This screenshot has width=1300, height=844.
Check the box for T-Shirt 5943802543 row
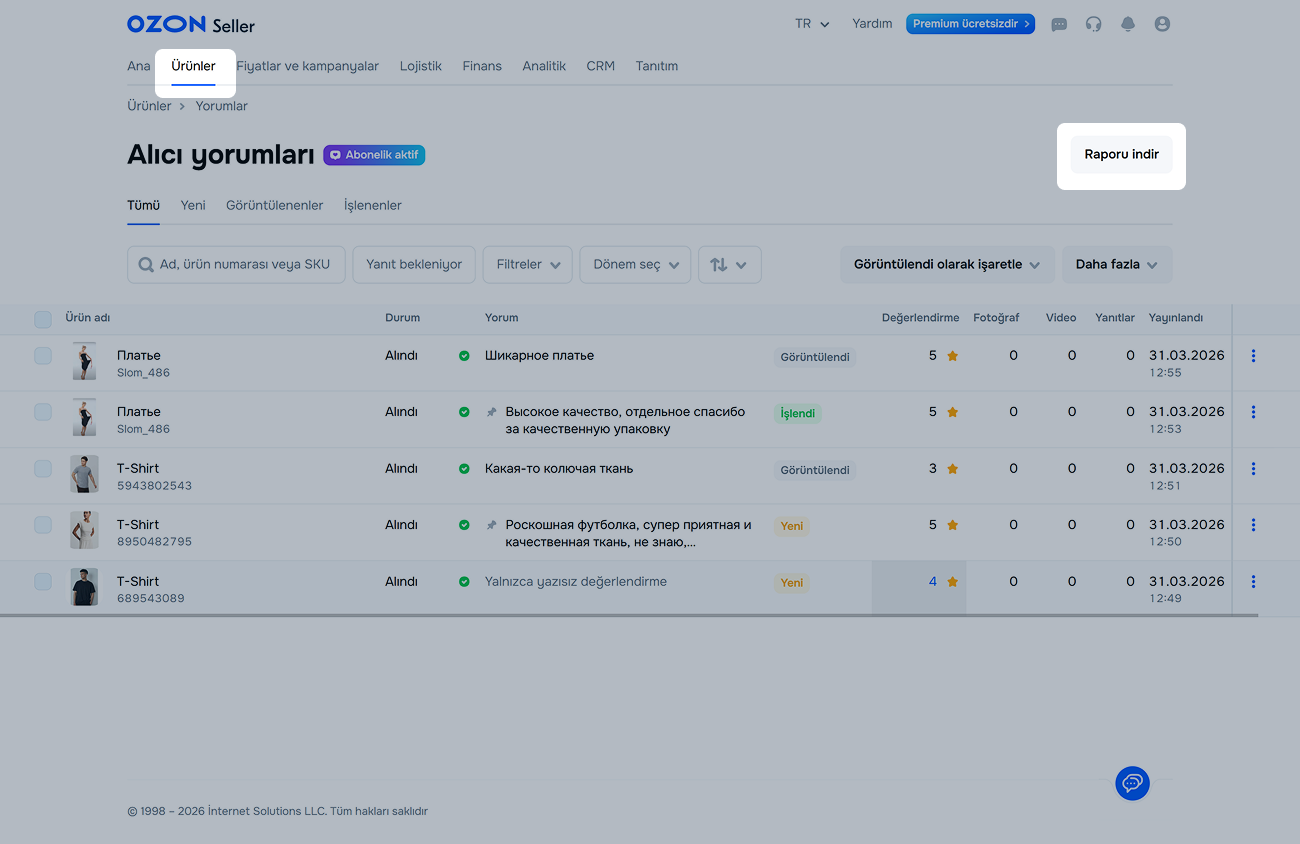tap(43, 468)
